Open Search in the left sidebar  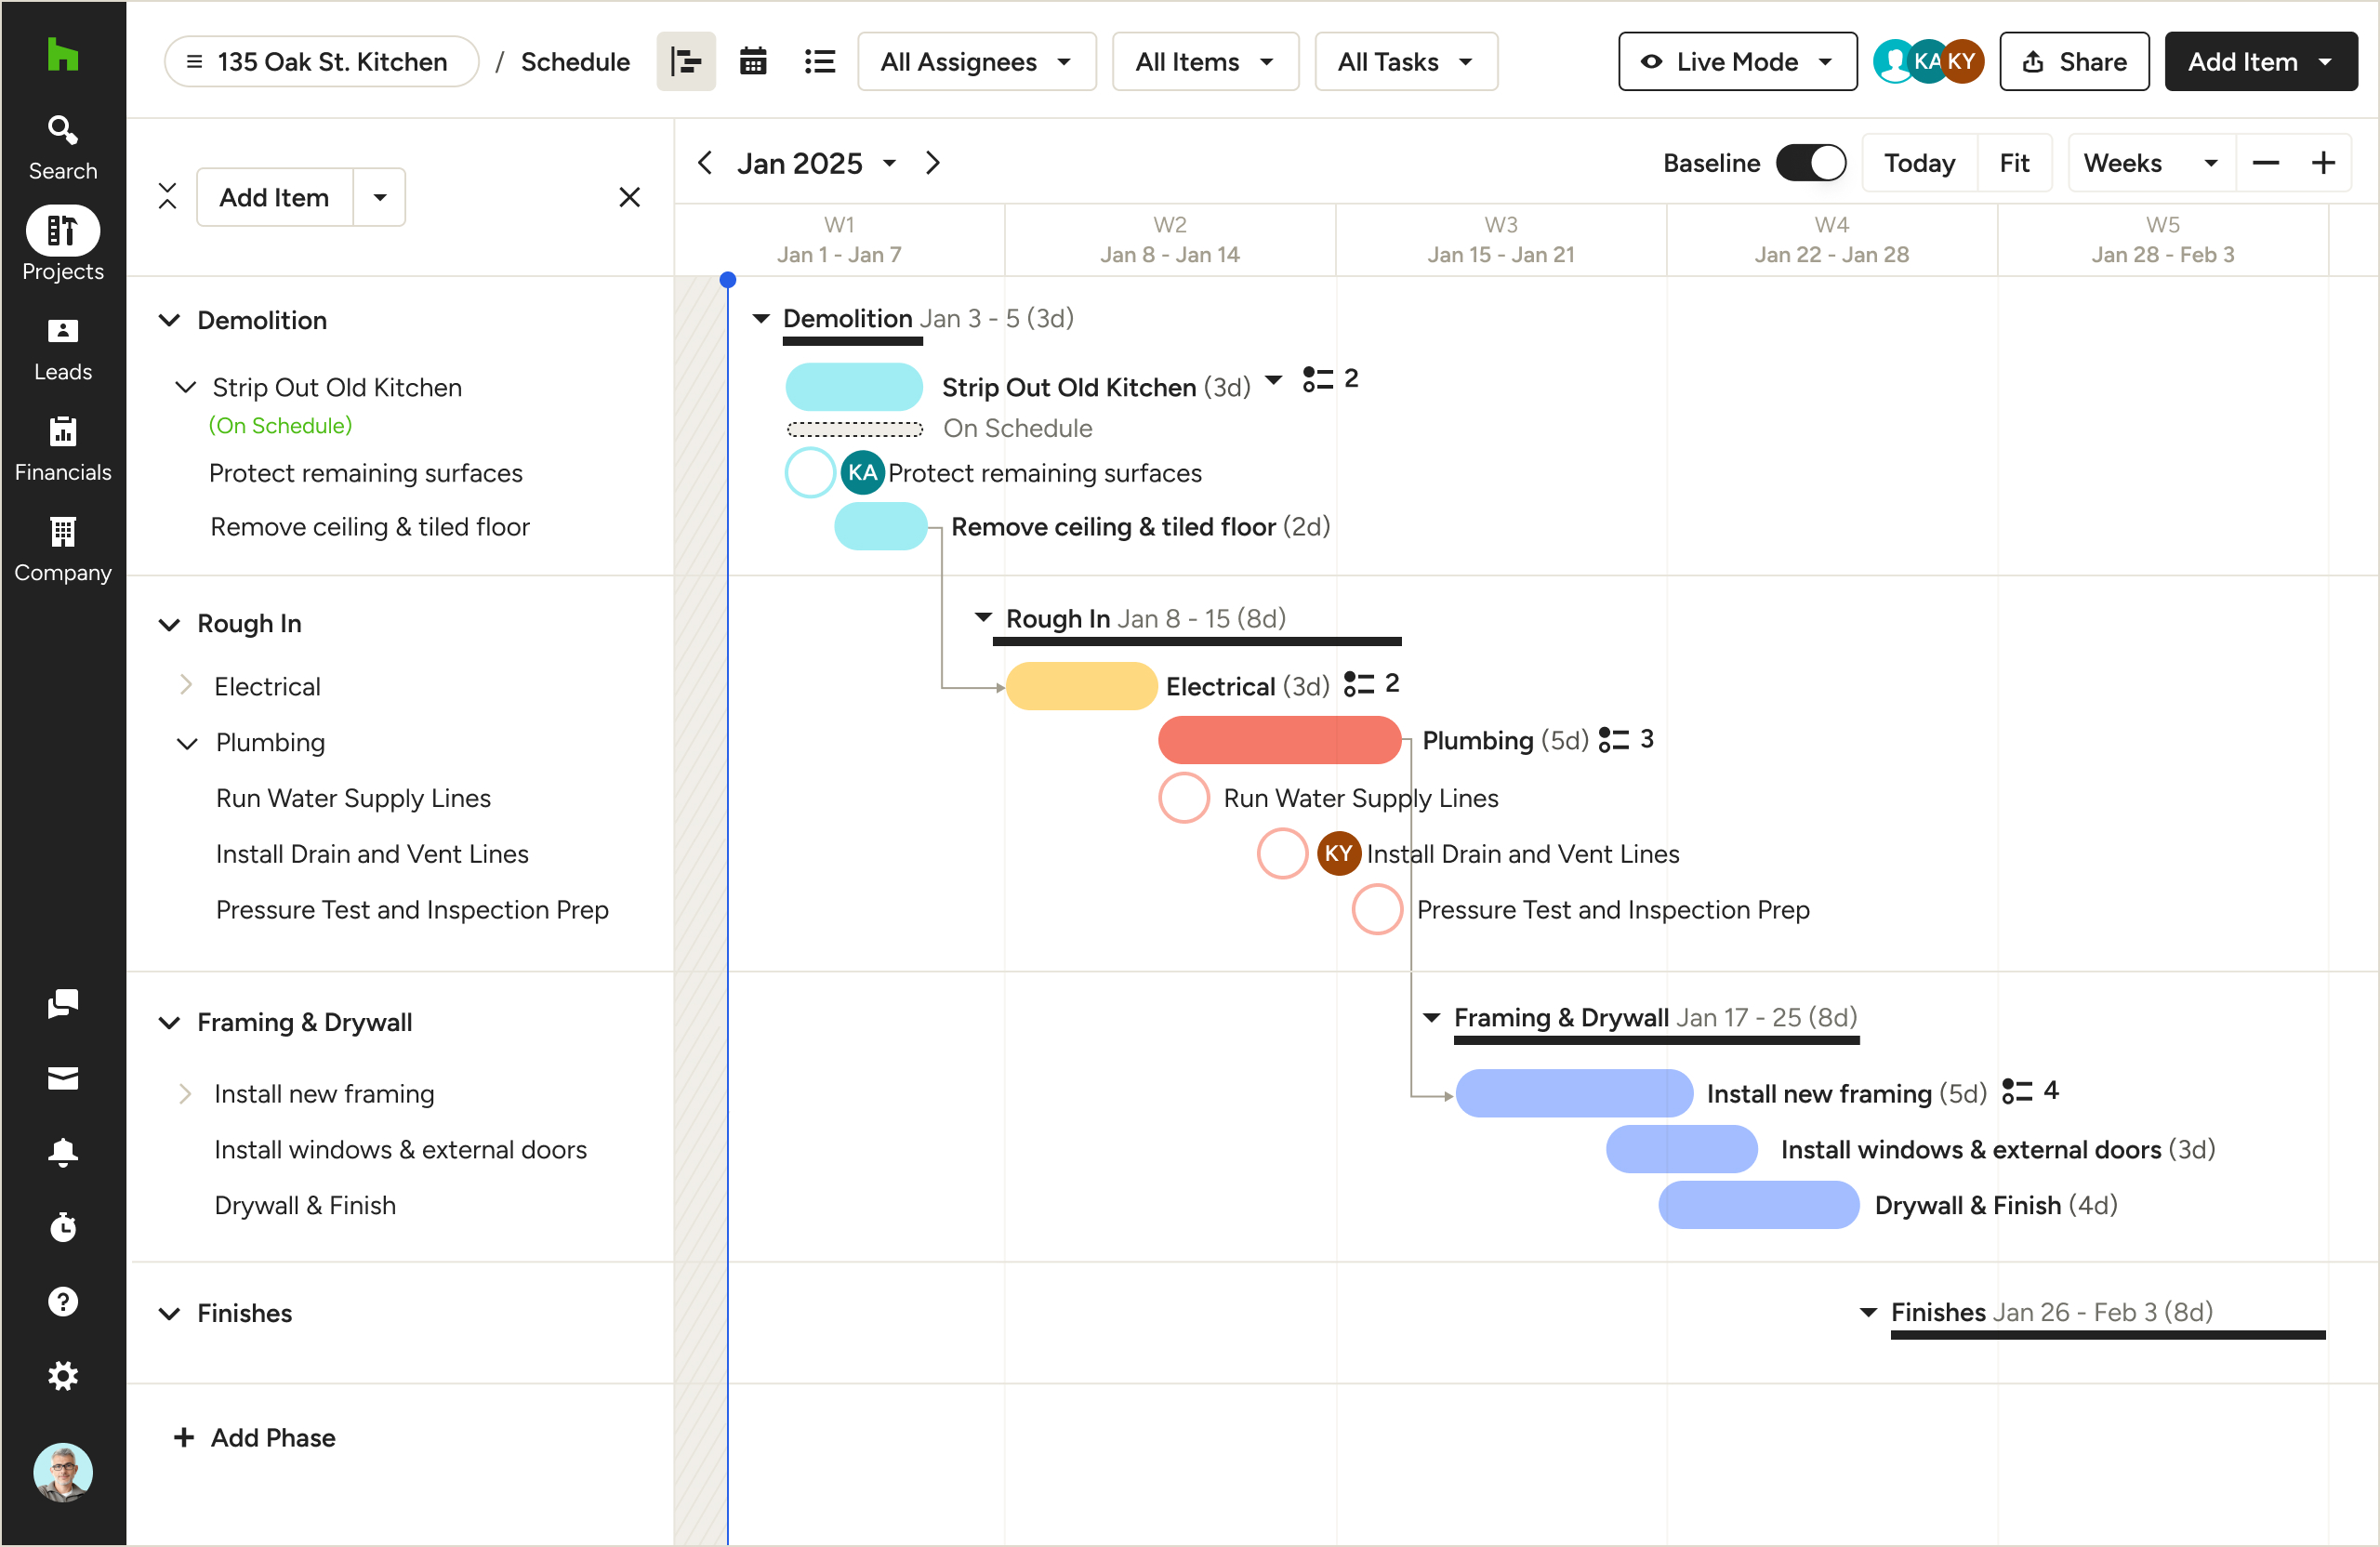[x=62, y=147]
